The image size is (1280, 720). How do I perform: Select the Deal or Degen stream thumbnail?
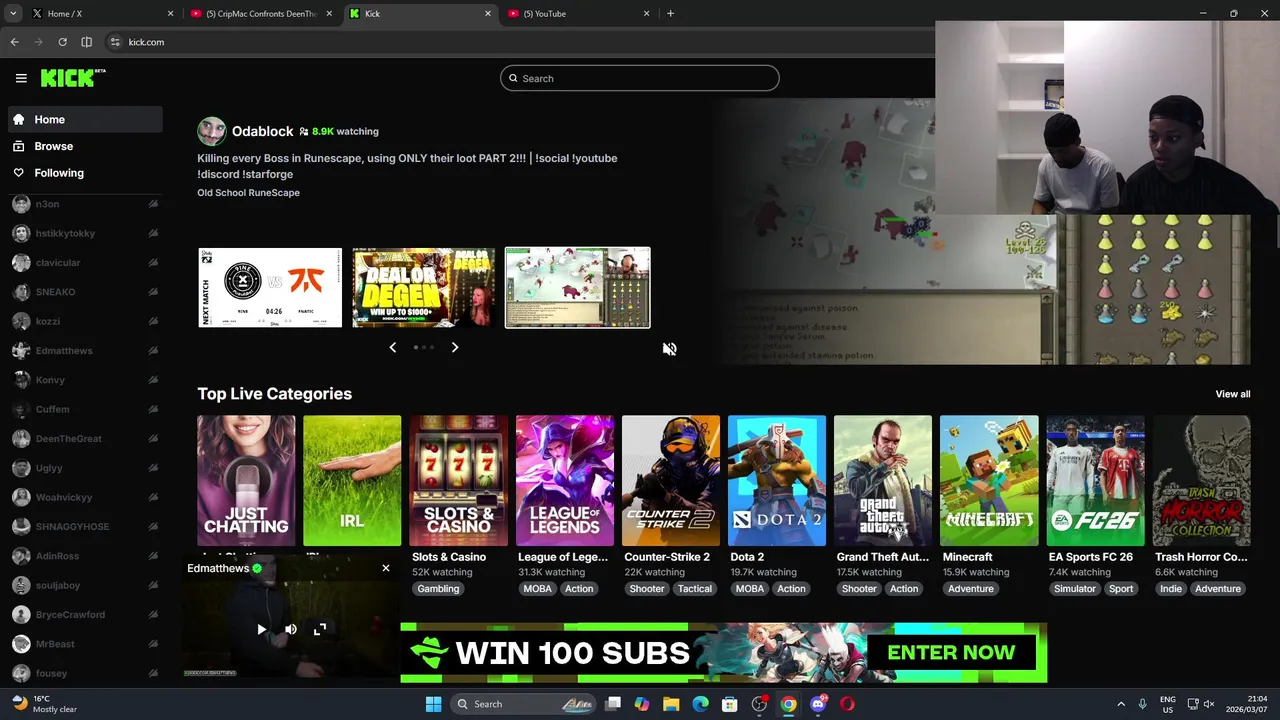click(423, 288)
